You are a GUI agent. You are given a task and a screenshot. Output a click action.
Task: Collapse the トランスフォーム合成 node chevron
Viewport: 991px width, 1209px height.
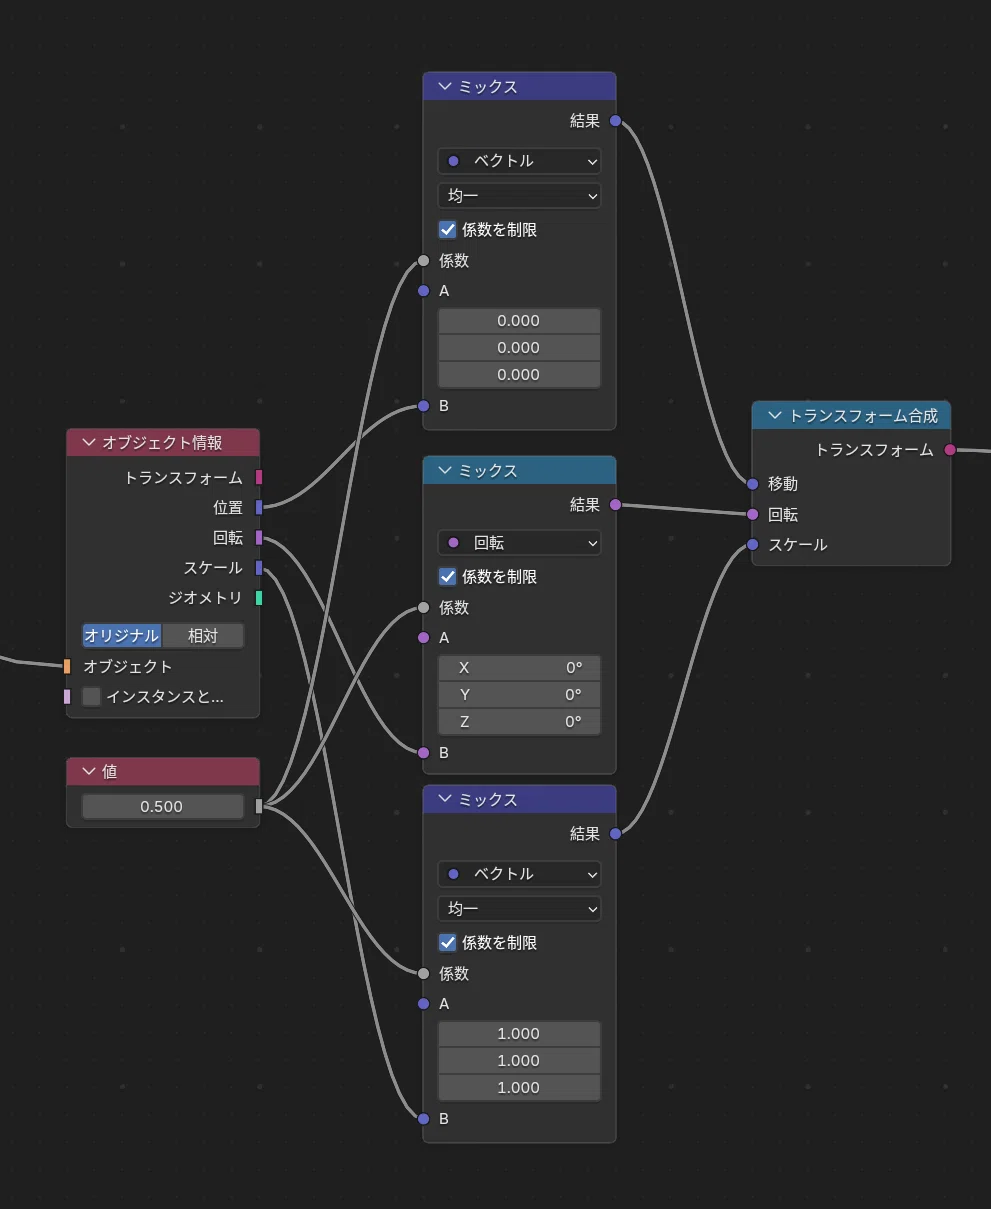tap(774, 416)
